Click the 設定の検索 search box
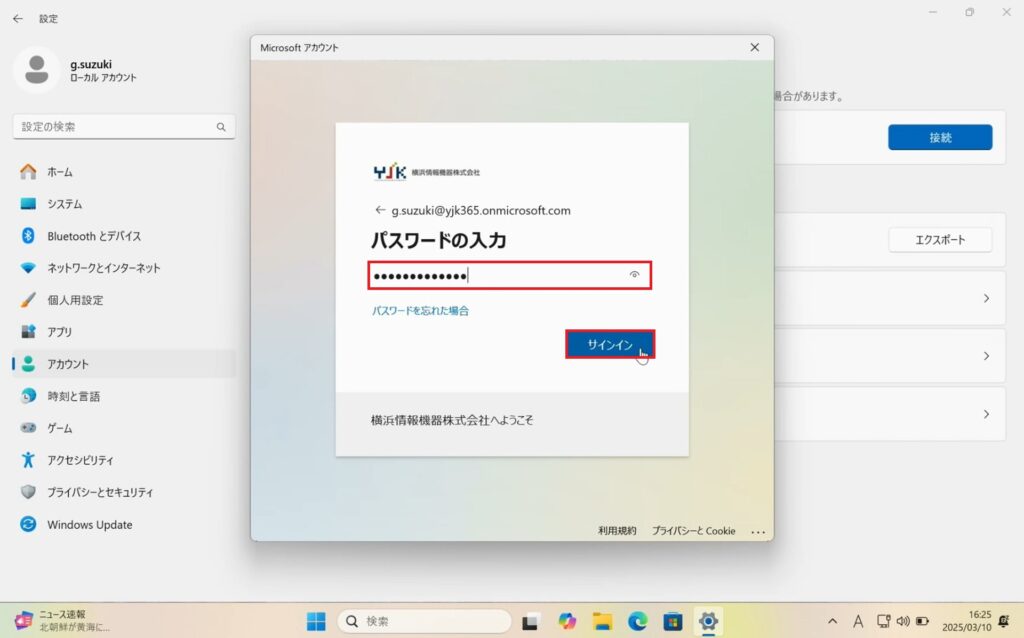 pyautogui.click(x=124, y=127)
